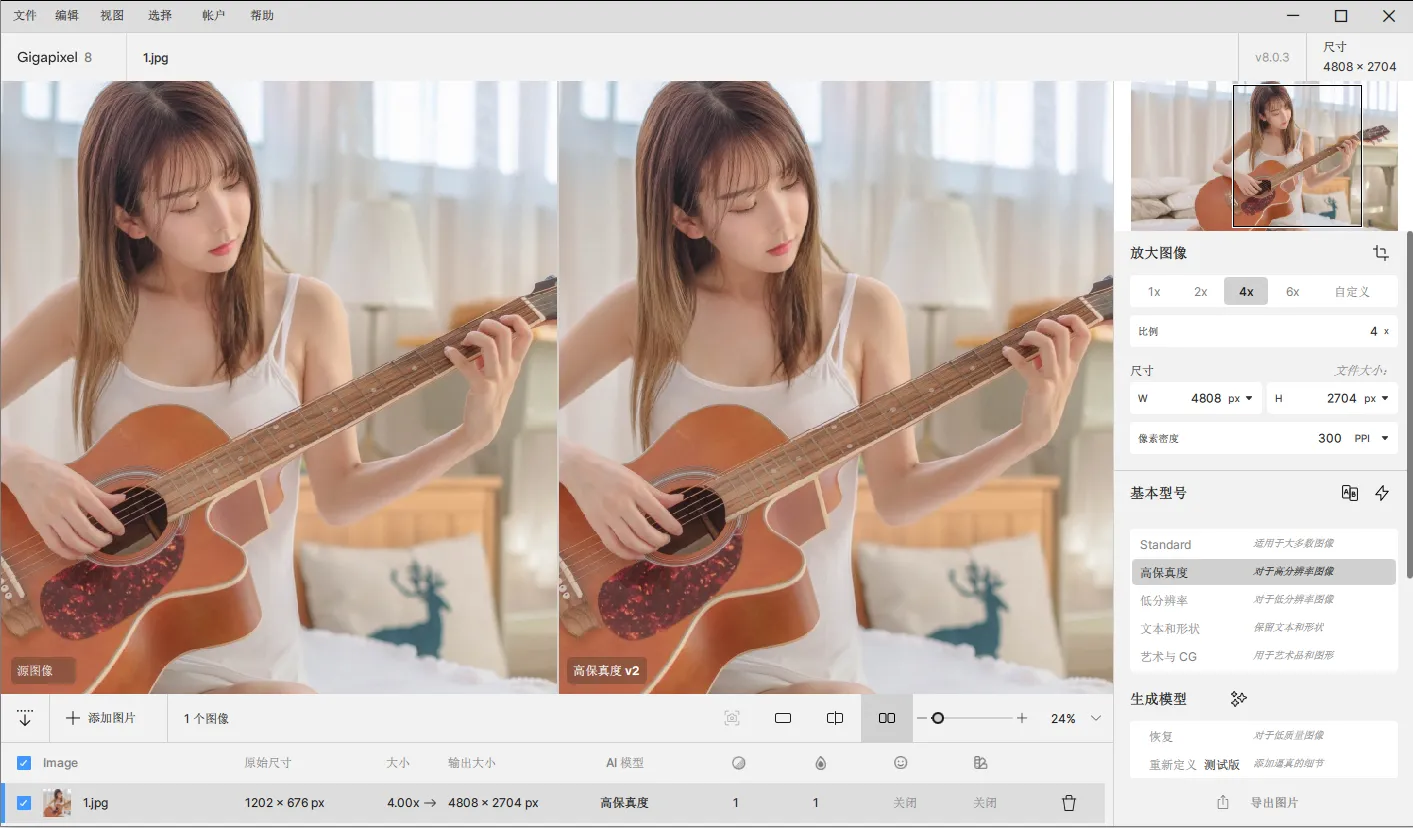
Task: Open the width unit px dropdown
Action: (x=1241, y=398)
